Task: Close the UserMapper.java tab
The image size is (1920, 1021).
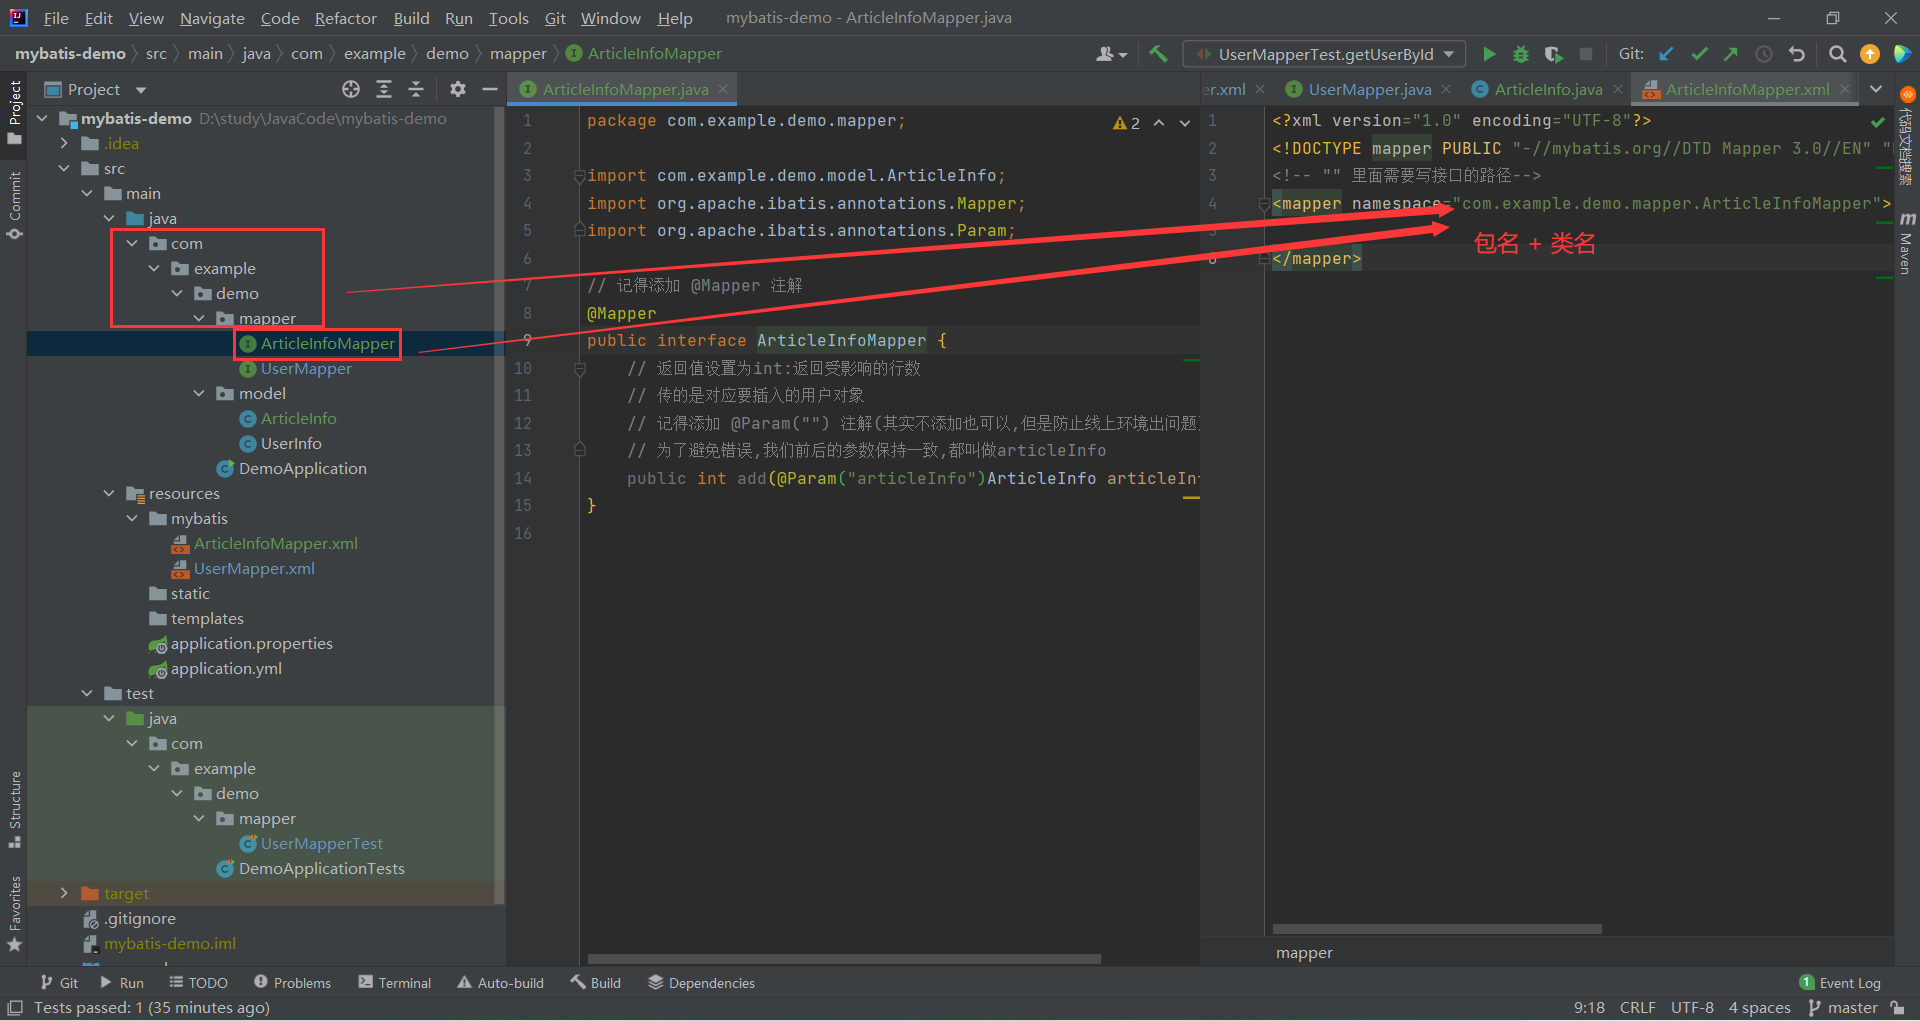Action: coord(1446,89)
